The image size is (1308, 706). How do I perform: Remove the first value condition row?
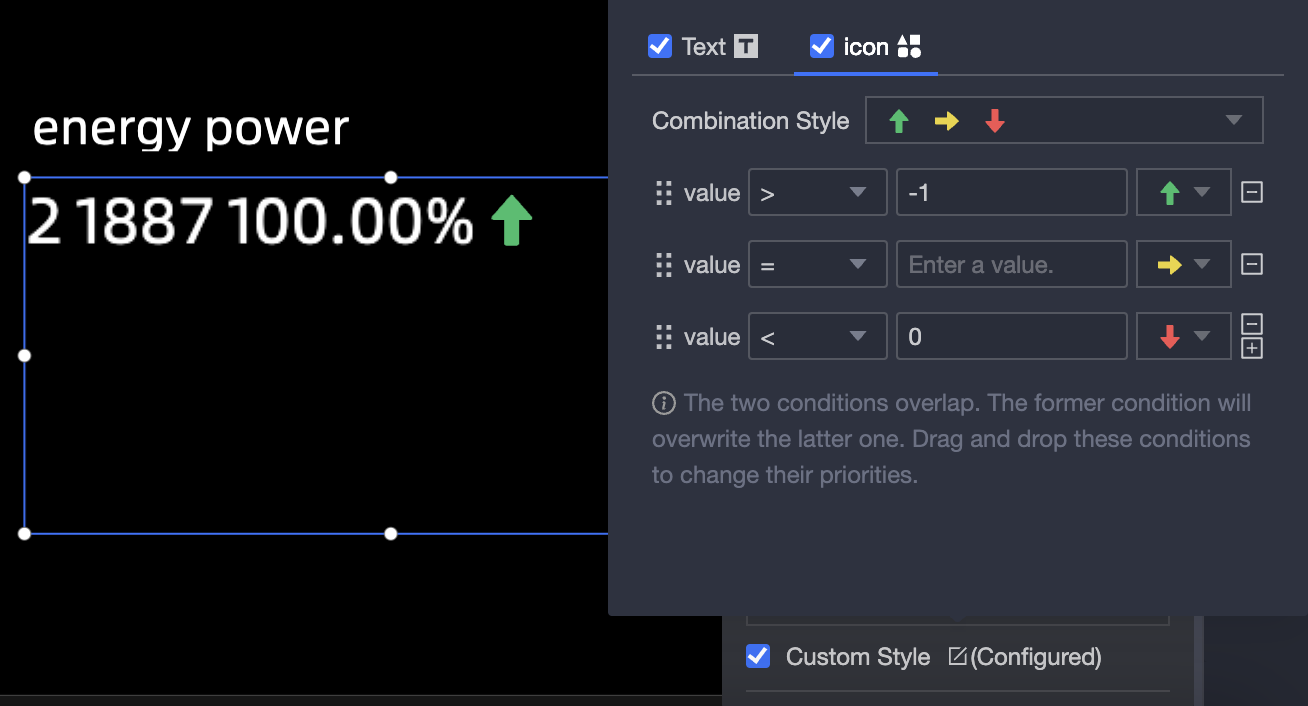(x=1251, y=192)
